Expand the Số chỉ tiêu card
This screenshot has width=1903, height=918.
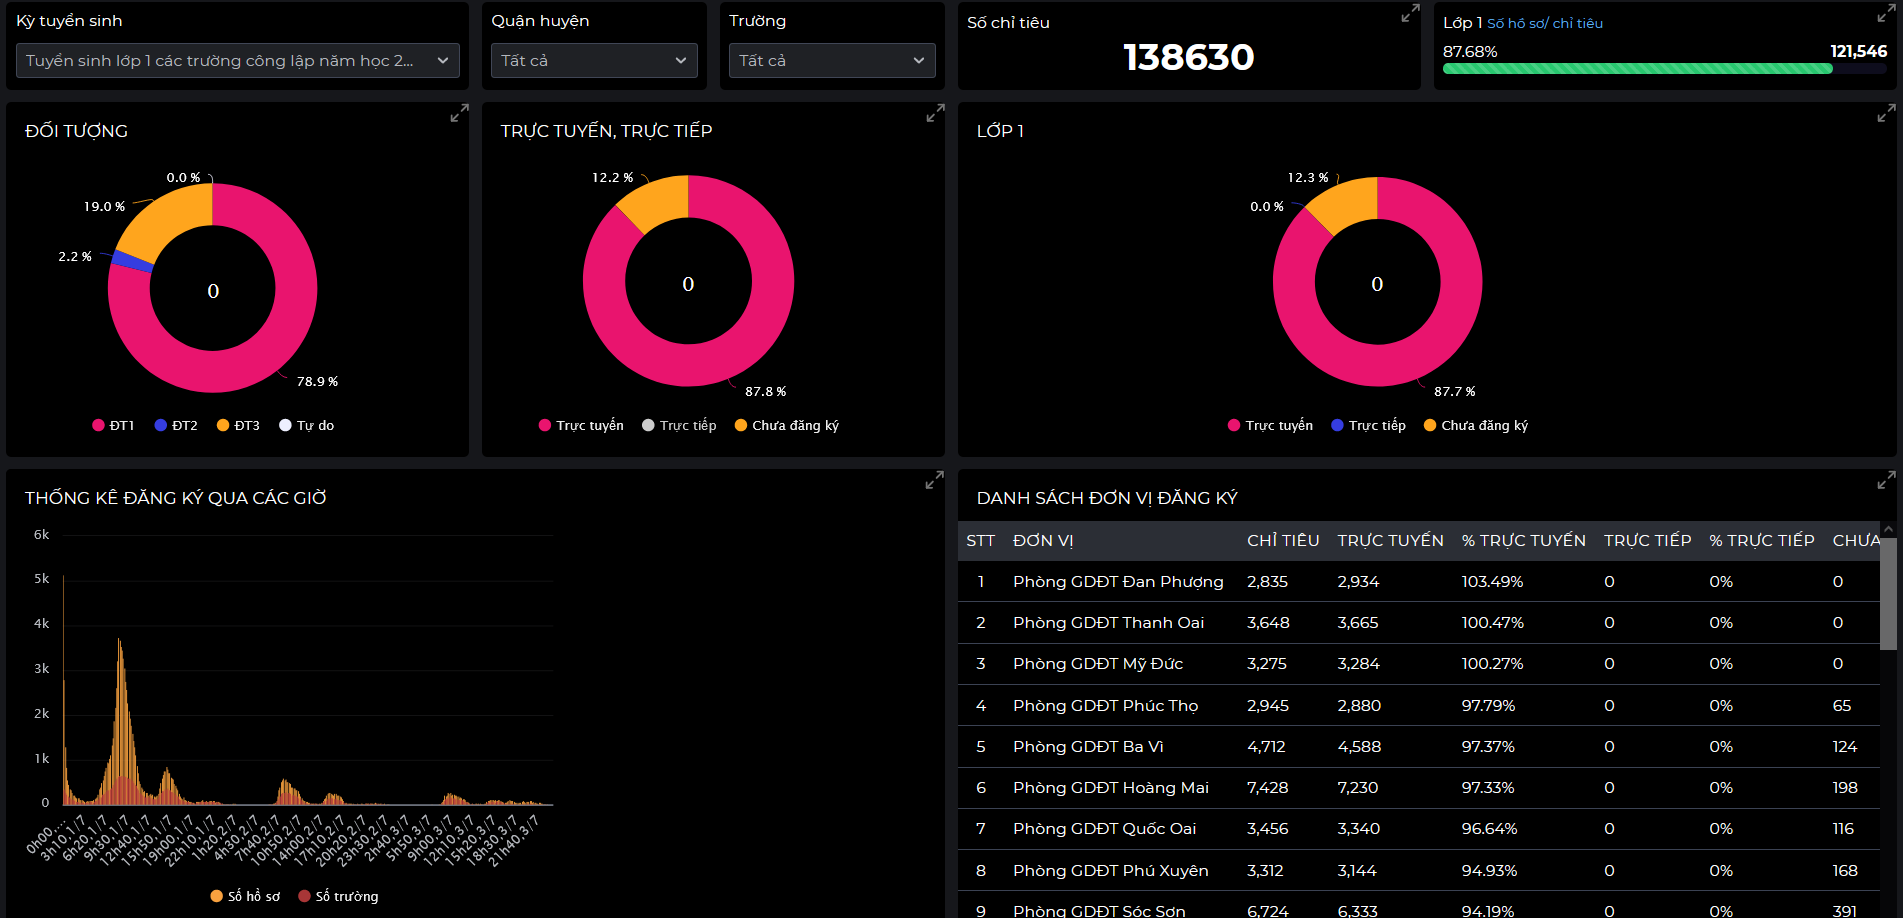click(x=1410, y=14)
